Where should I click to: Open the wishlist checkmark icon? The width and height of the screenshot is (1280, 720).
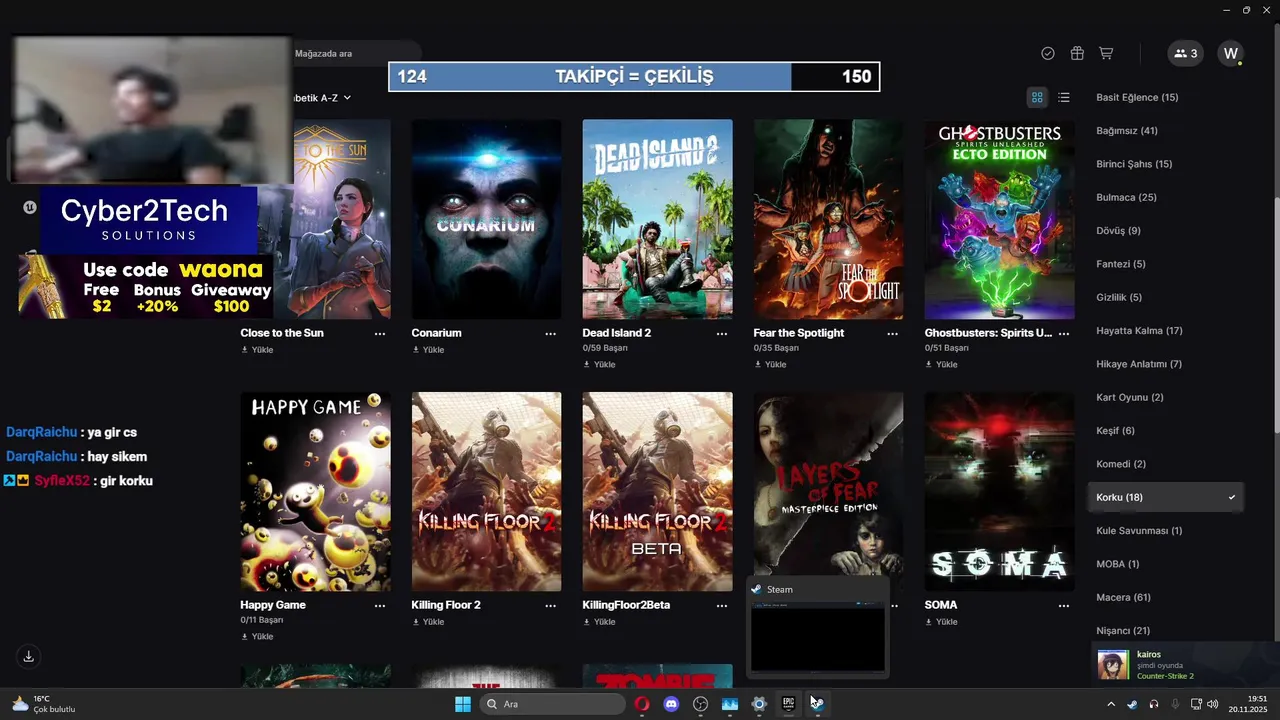1048,53
